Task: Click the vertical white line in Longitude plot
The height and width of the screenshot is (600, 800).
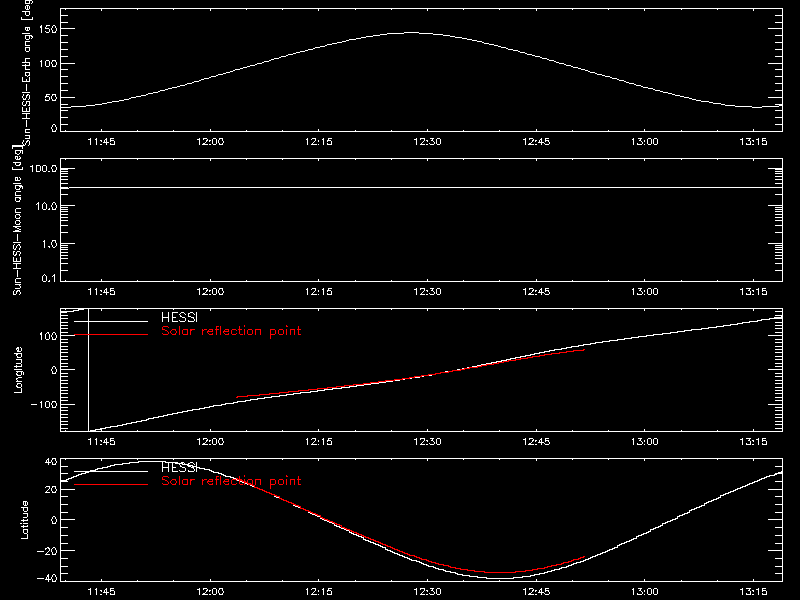Action: point(88,370)
